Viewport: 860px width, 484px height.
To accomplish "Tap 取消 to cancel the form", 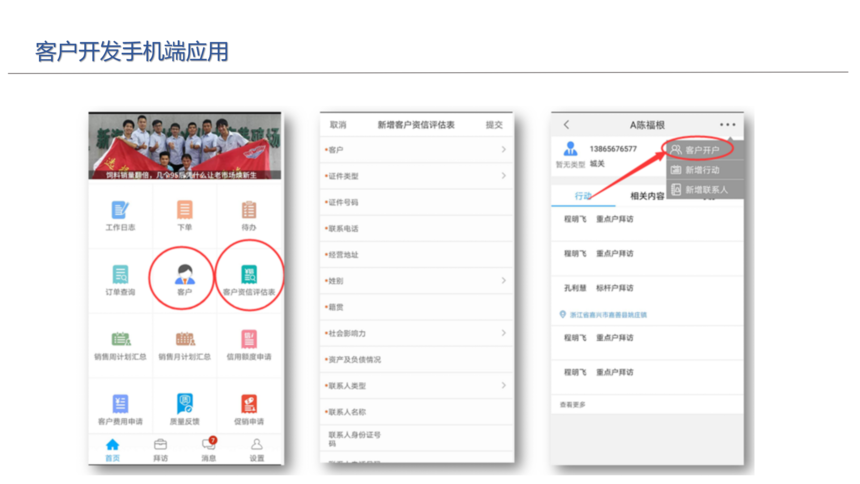I will pyautogui.click(x=338, y=125).
